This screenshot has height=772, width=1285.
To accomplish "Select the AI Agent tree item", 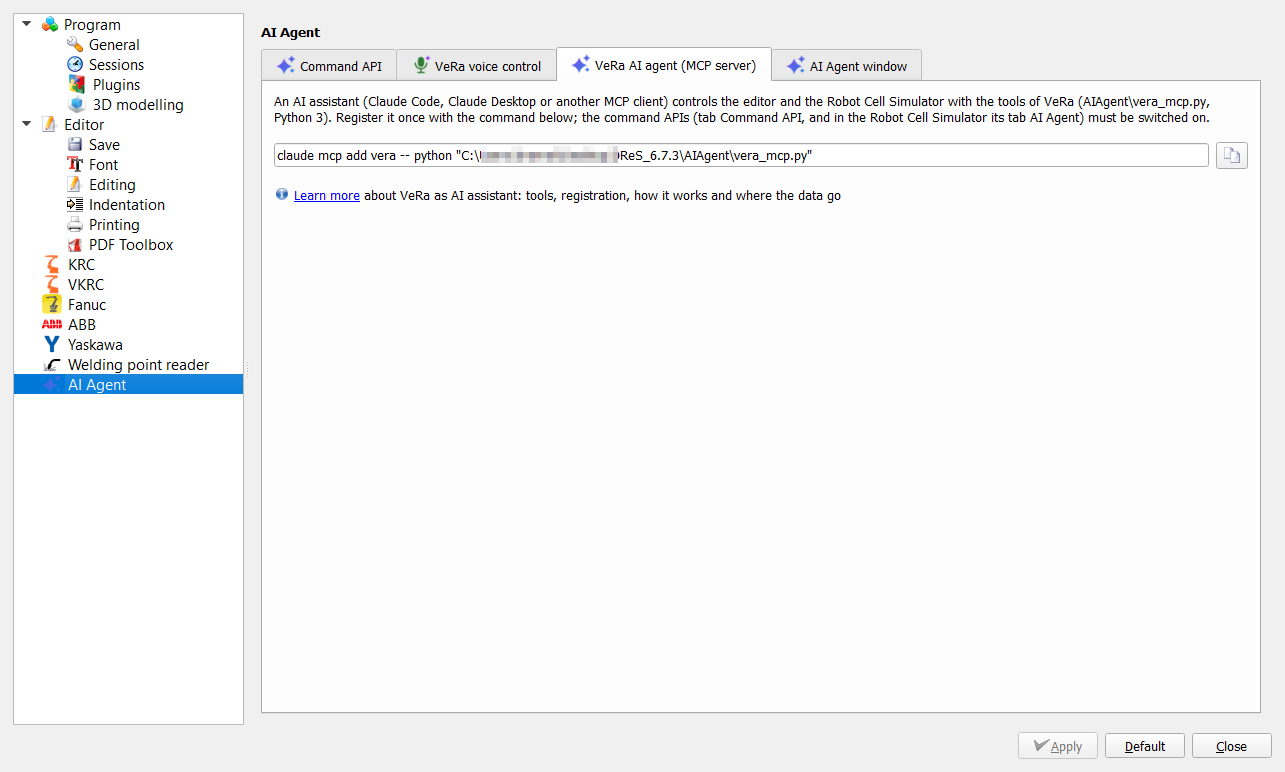I will click(x=128, y=384).
